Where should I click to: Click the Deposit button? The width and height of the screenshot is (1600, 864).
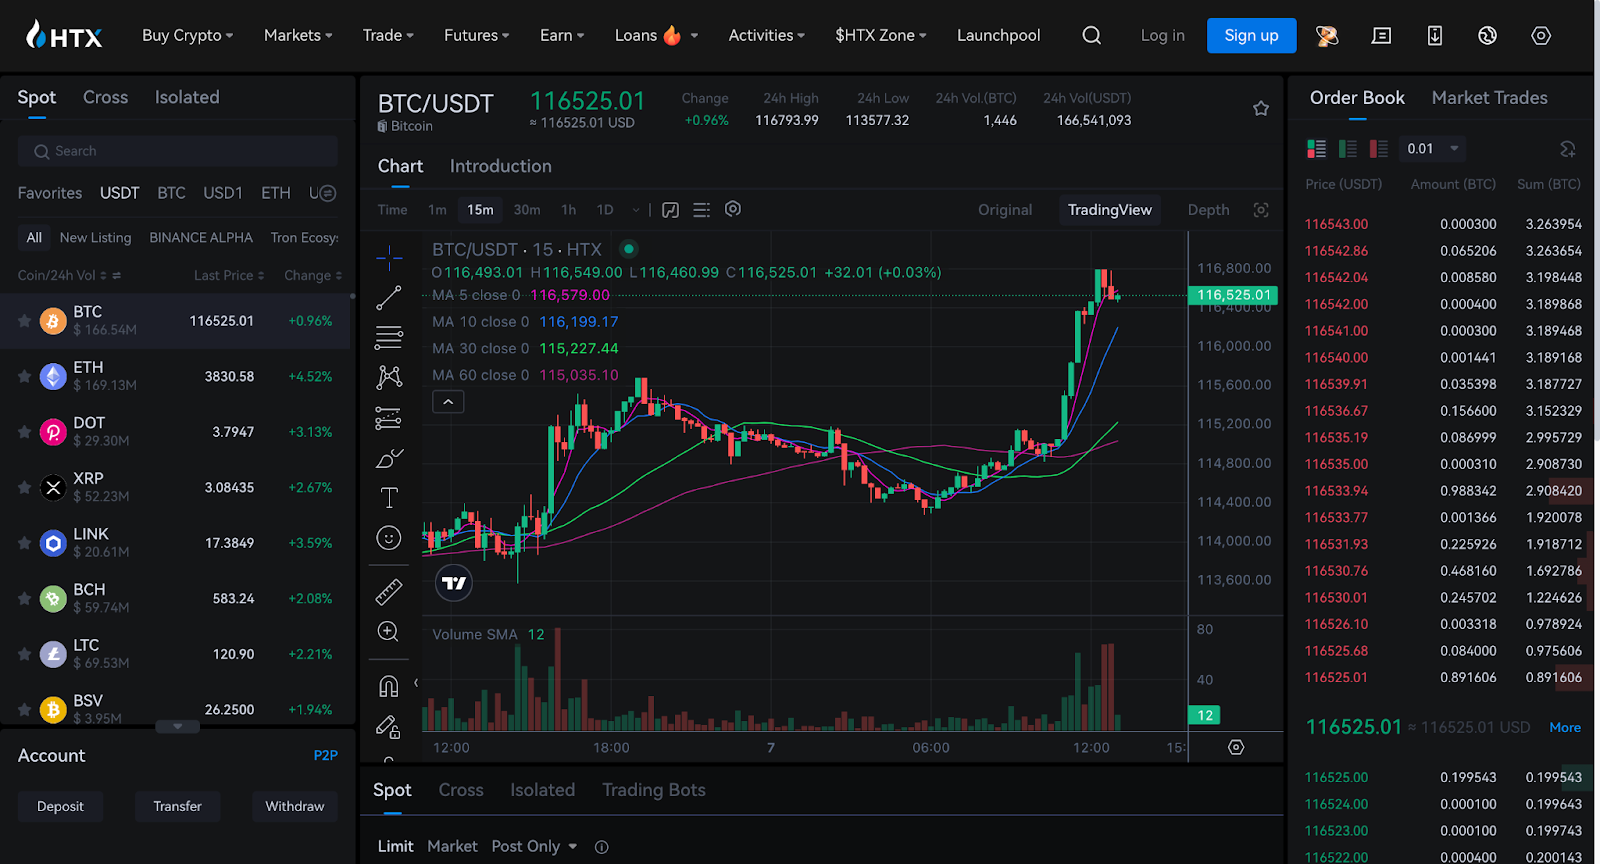tap(60, 806)
